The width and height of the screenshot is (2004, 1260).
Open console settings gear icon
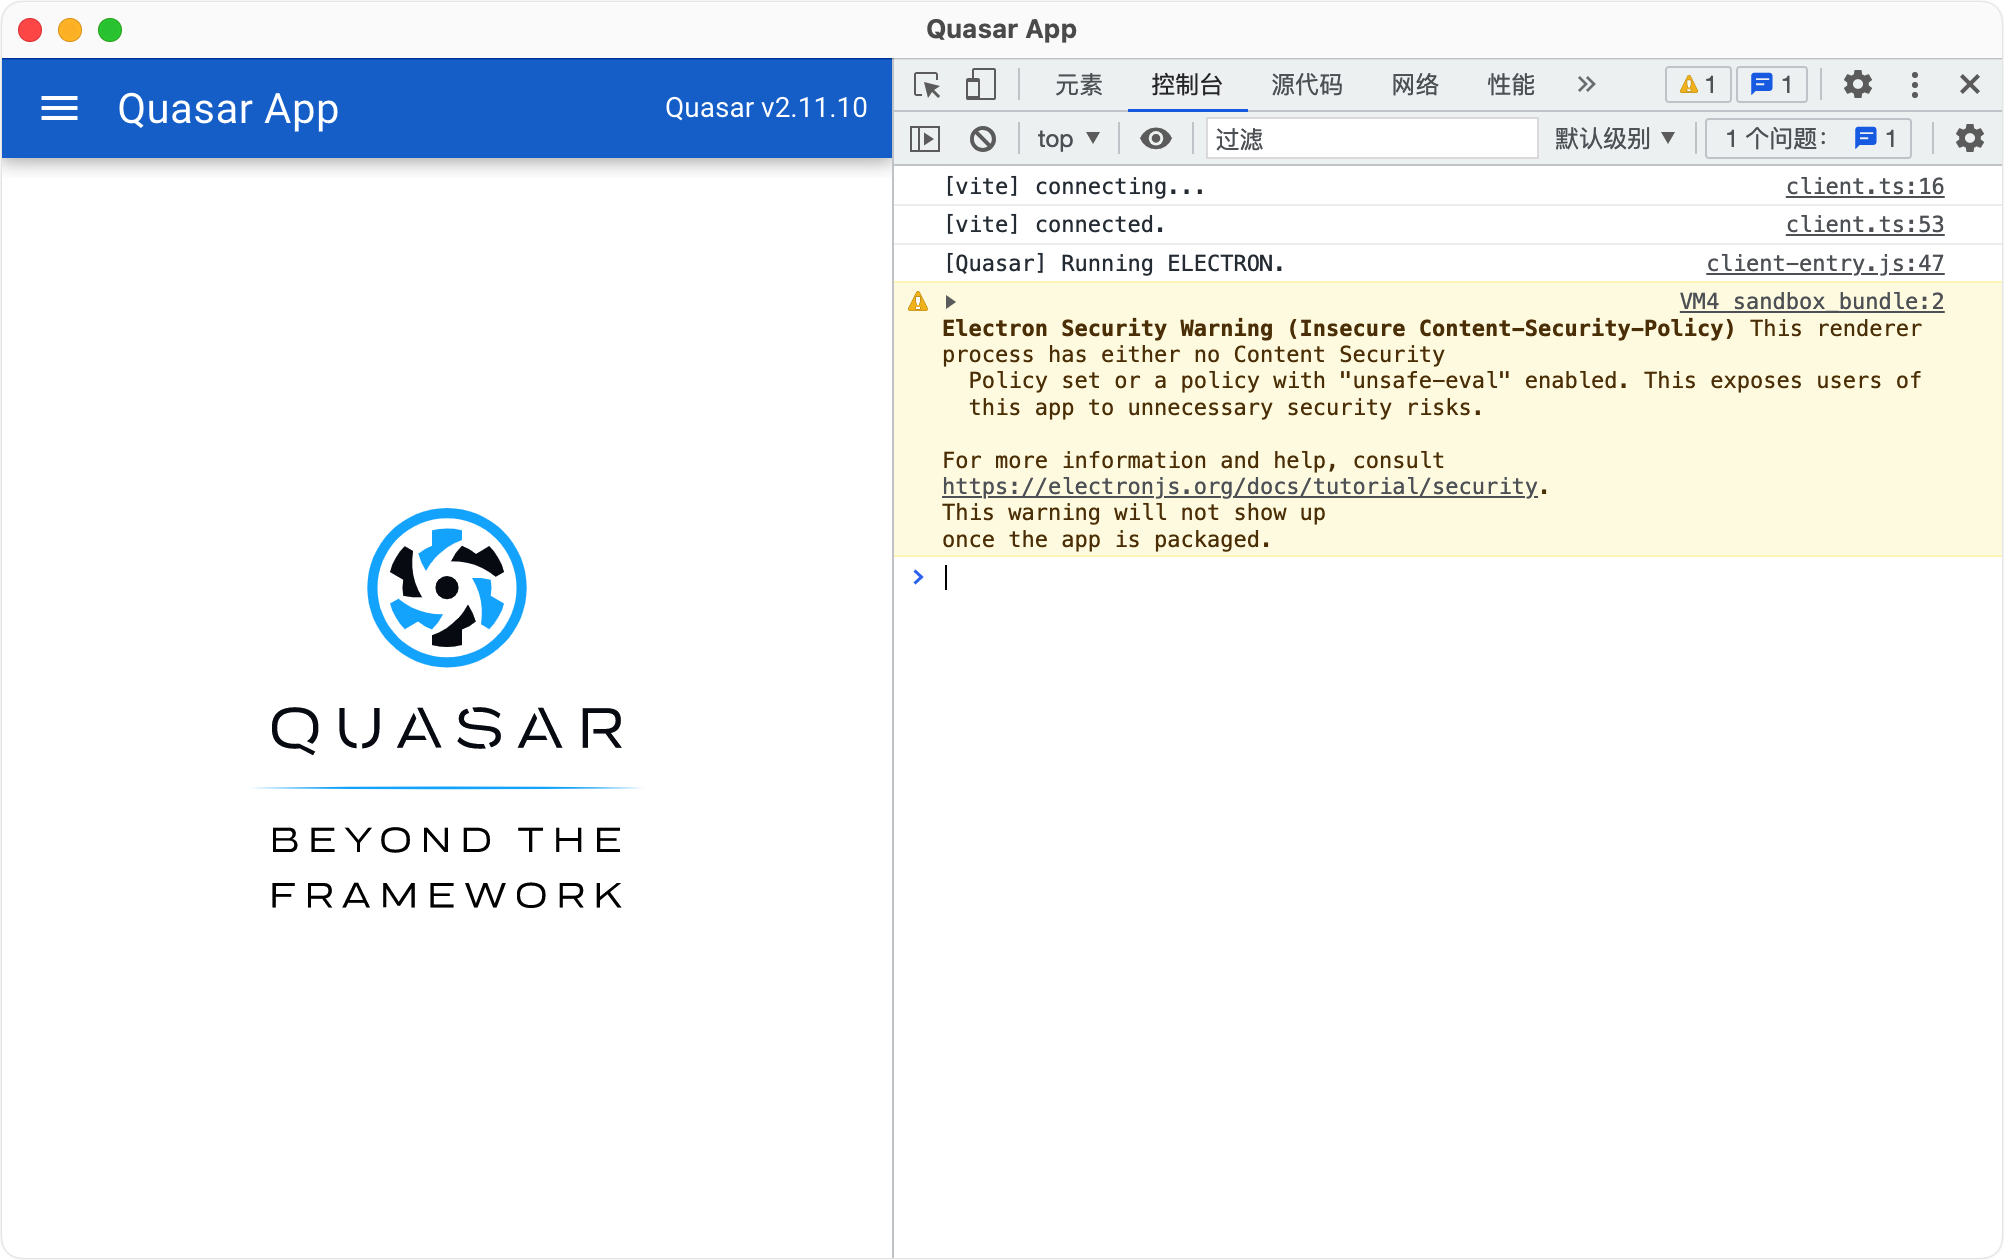[x=1969, y=139]
